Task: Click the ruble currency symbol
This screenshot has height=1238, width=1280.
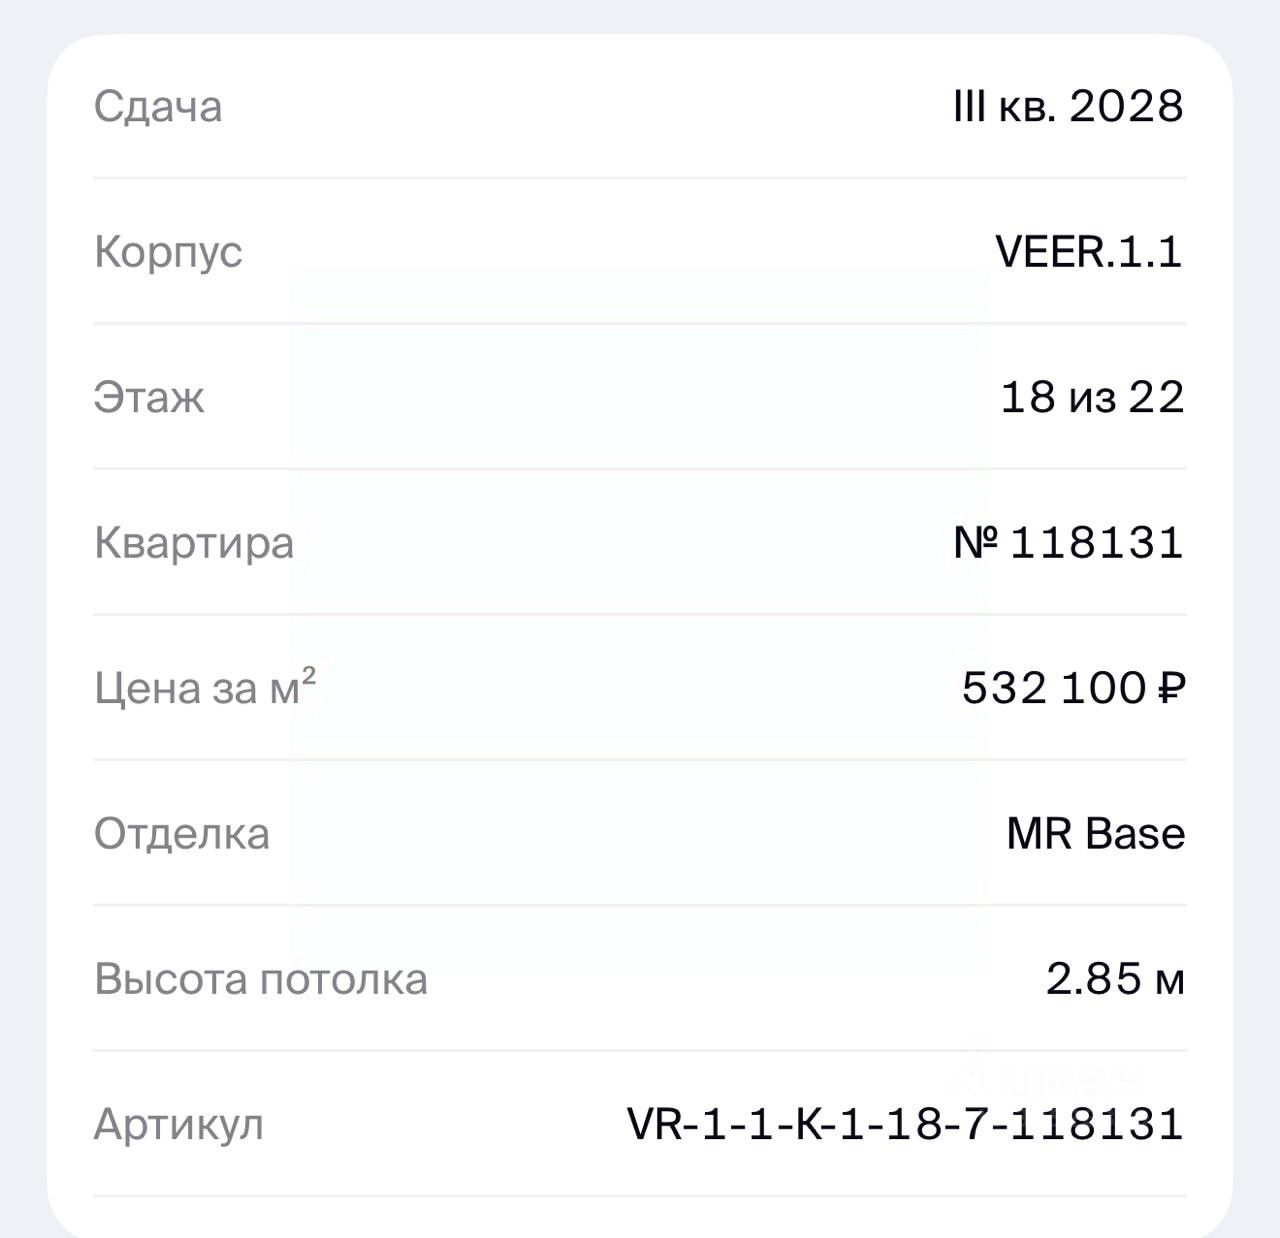Action: [1172, 688]
